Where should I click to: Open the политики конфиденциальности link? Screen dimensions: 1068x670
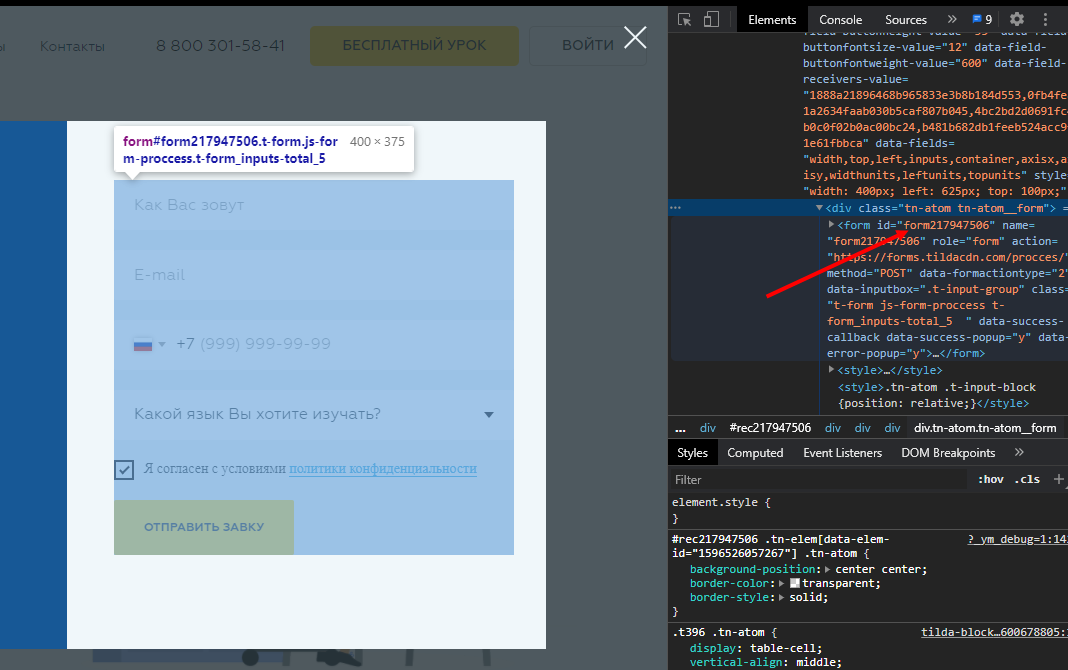pos(383,469)
